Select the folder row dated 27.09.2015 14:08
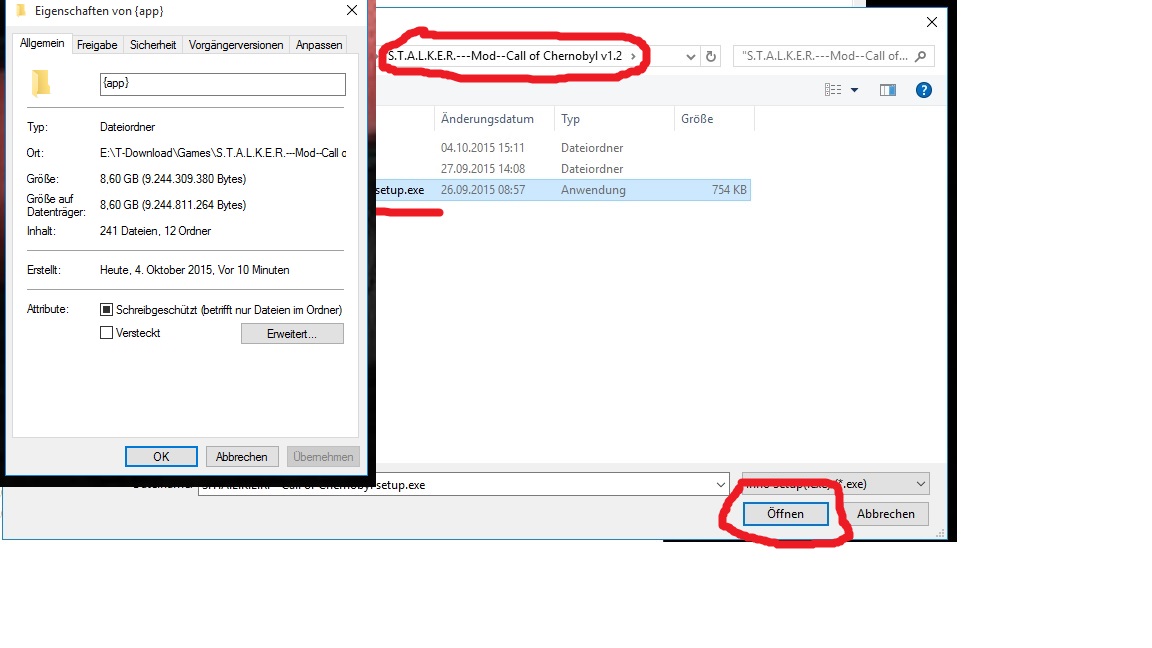Viewport: 1152px width, 648px height. (563, 169)
